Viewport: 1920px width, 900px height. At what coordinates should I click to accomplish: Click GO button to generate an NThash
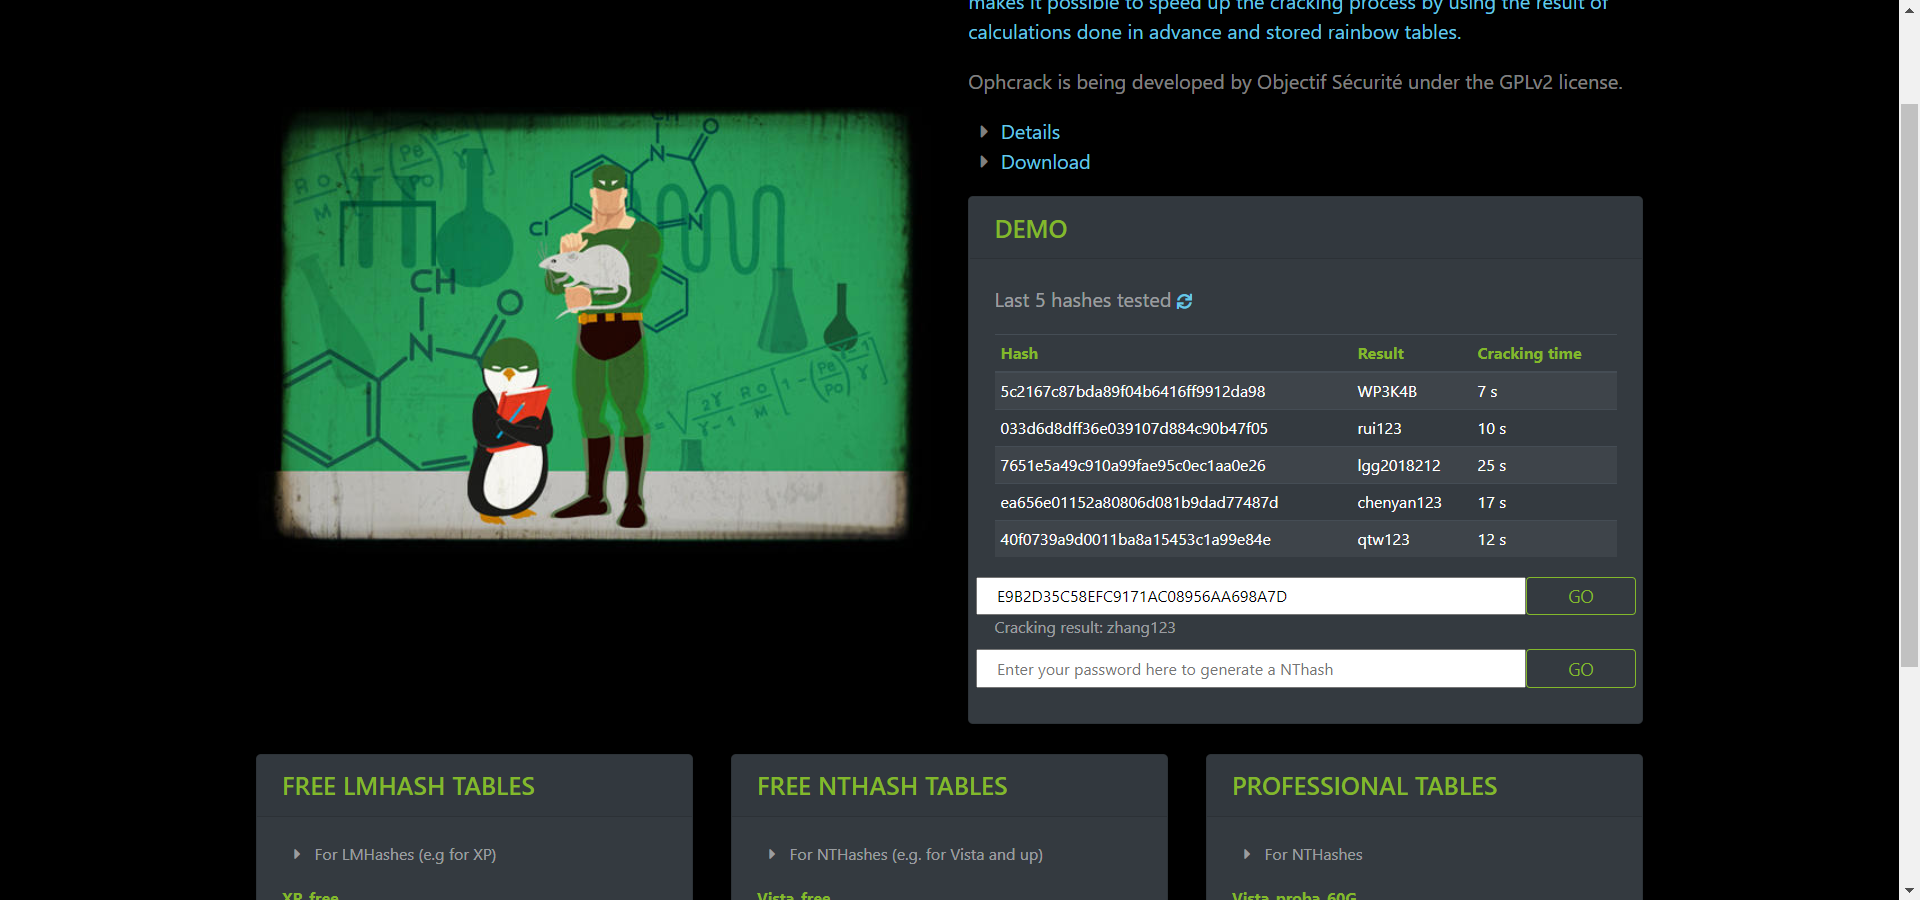point(1581,669)
